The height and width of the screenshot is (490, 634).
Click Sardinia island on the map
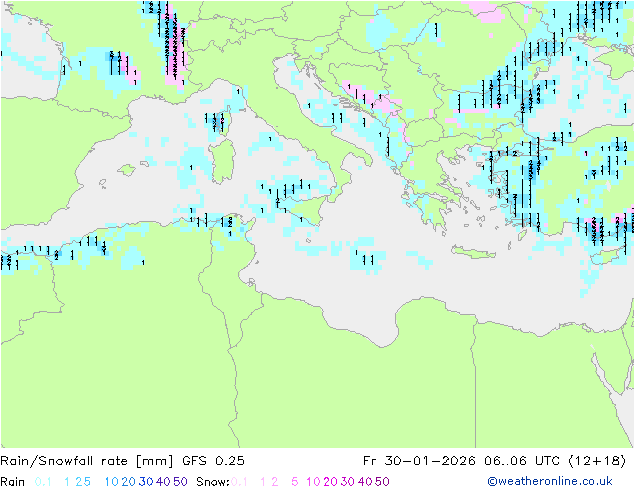click(222, 162)
